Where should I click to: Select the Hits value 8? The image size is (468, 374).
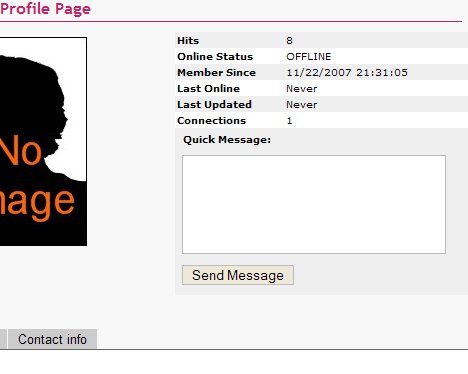pos(289,41)
